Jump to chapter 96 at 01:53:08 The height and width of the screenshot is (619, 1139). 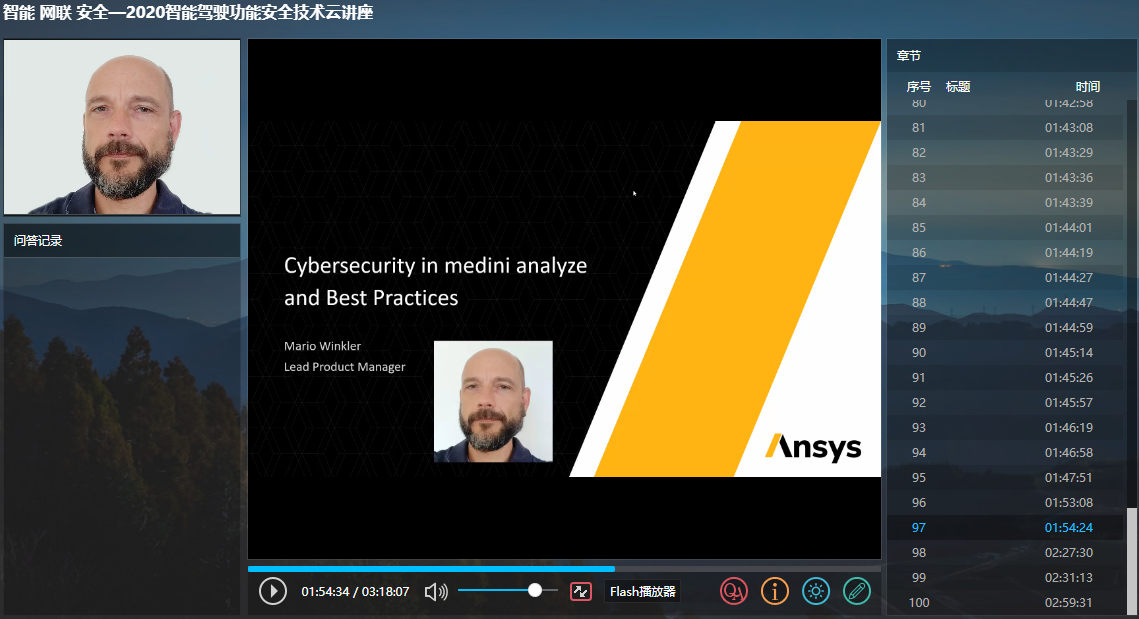tap(1006, 503)
